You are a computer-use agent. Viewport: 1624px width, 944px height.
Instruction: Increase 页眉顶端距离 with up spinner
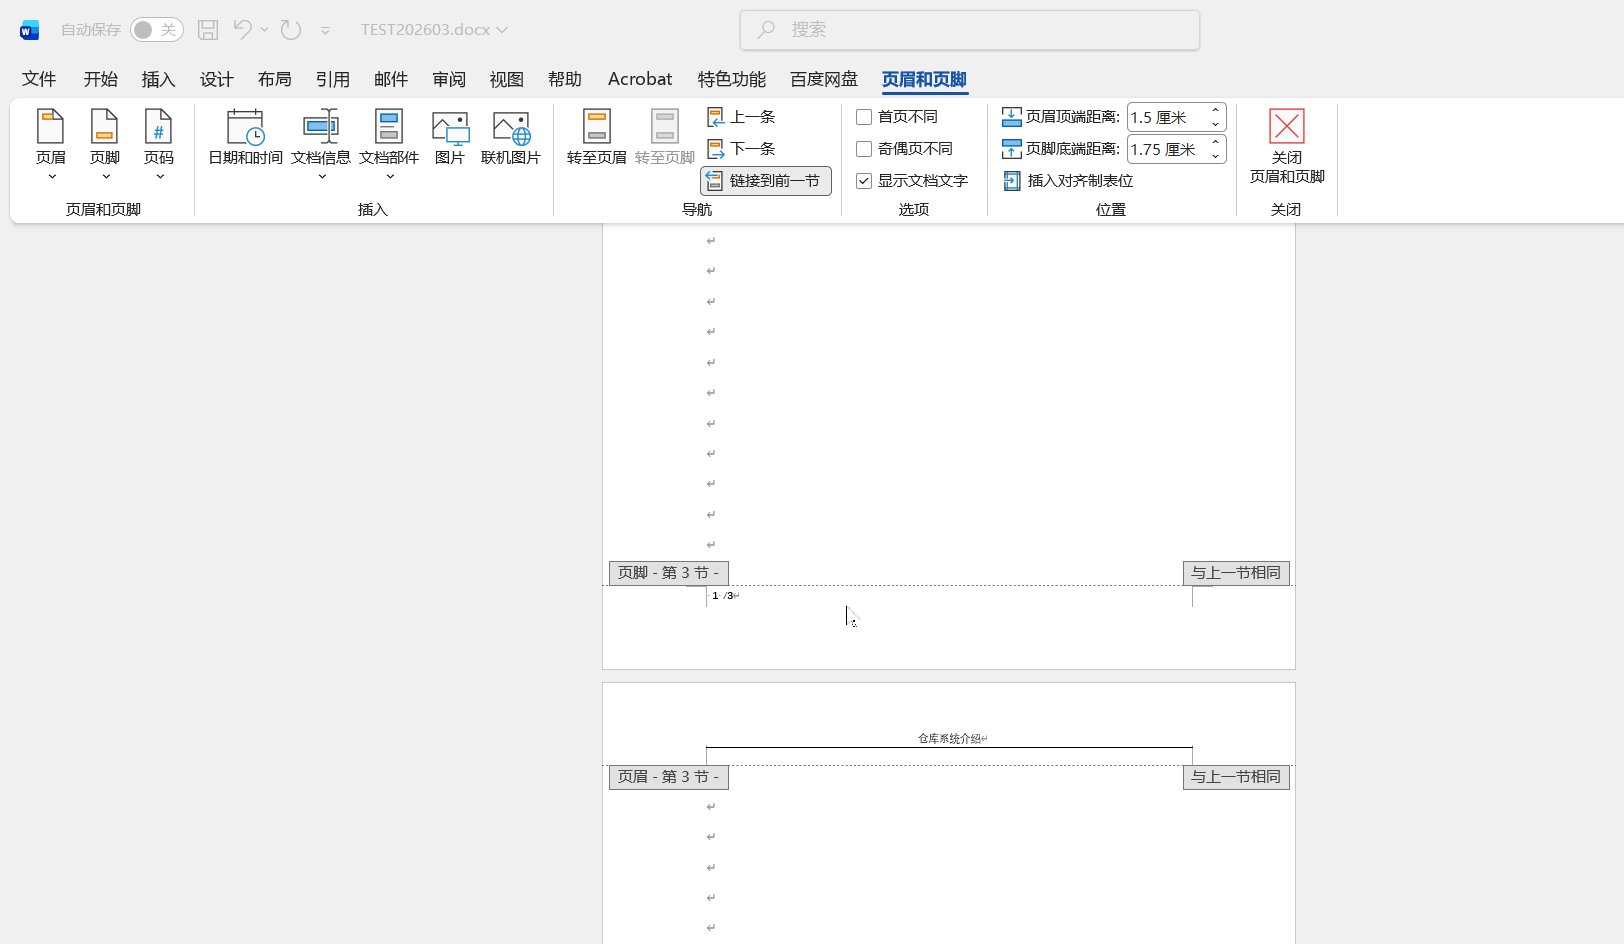pyautogui.click(x=1215, y=110)
